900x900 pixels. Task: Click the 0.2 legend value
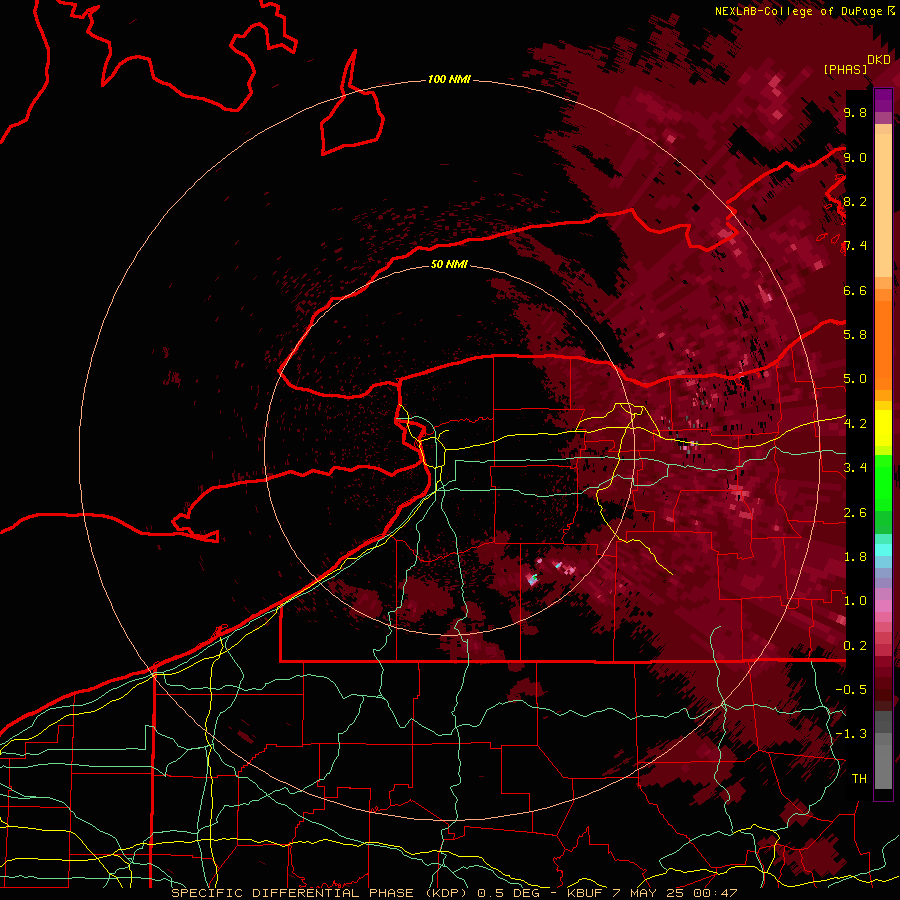855,646
